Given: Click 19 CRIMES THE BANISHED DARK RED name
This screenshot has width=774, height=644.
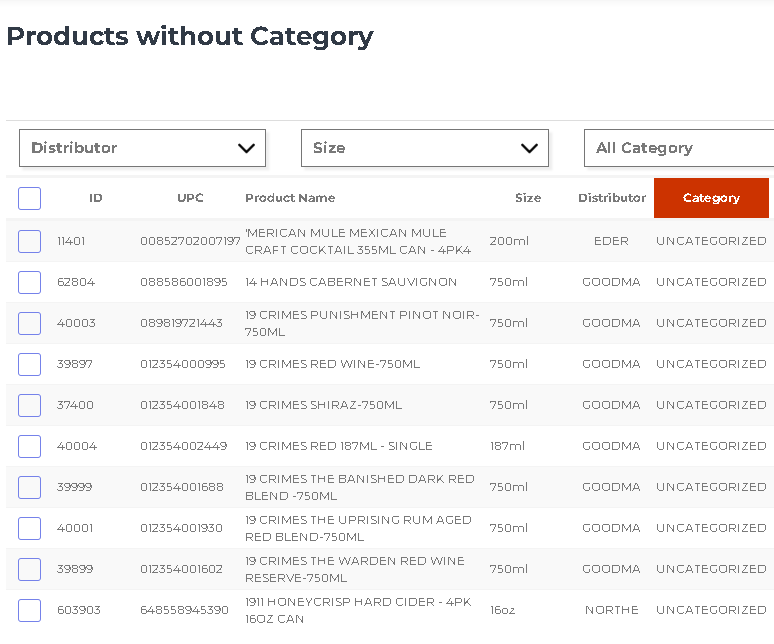Looking at the screenshot, I should [360, 487].
